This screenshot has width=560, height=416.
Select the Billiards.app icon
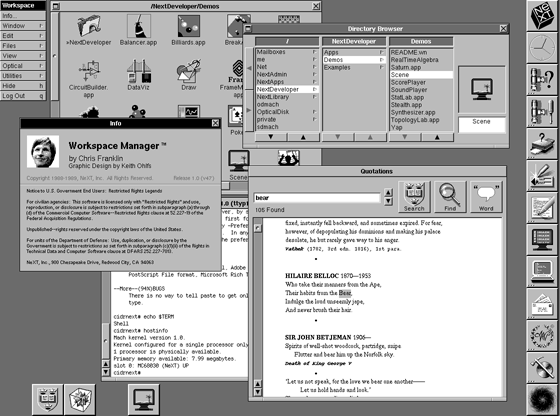[188, 26]
